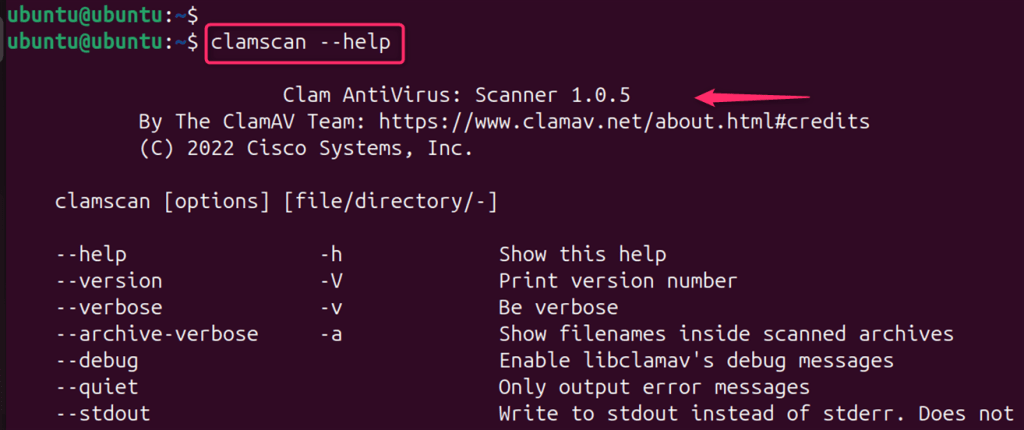Screen dimensions: 1024x430
Task: Select the "Print version number" description
Action: pos(617,281)
